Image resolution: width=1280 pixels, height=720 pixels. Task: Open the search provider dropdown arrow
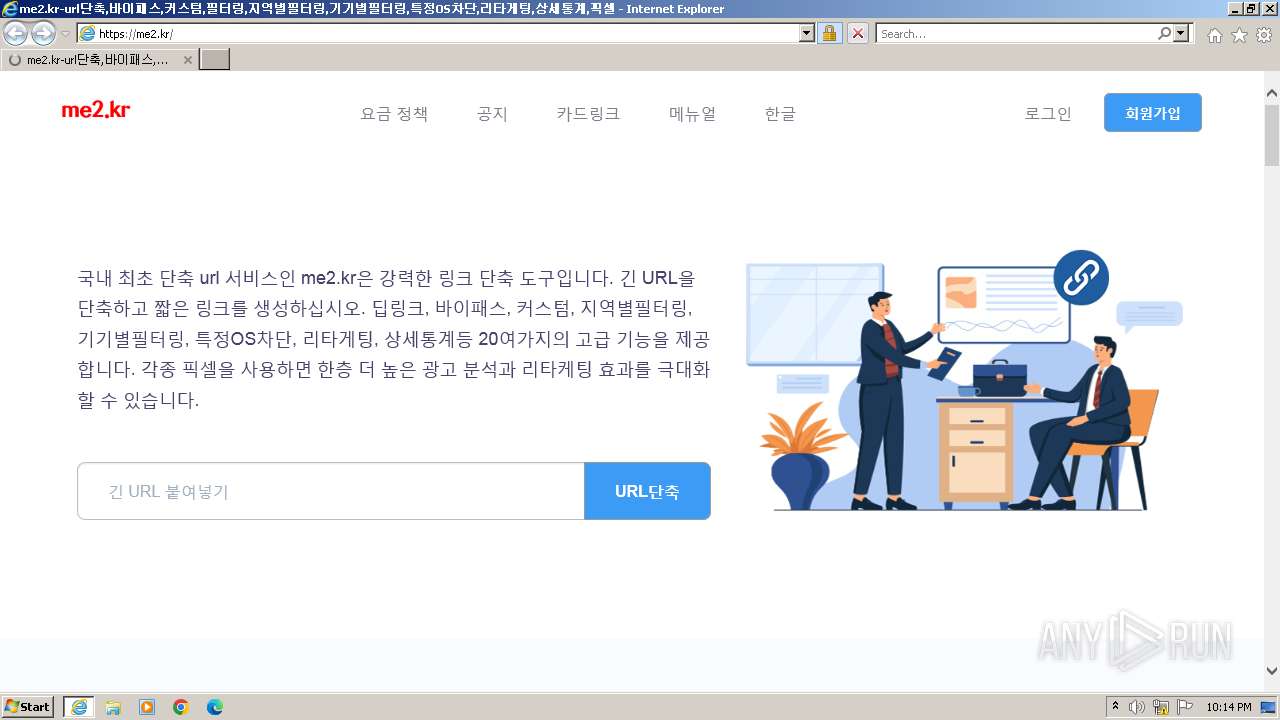pyautogui.click(x=1182, y=33)
